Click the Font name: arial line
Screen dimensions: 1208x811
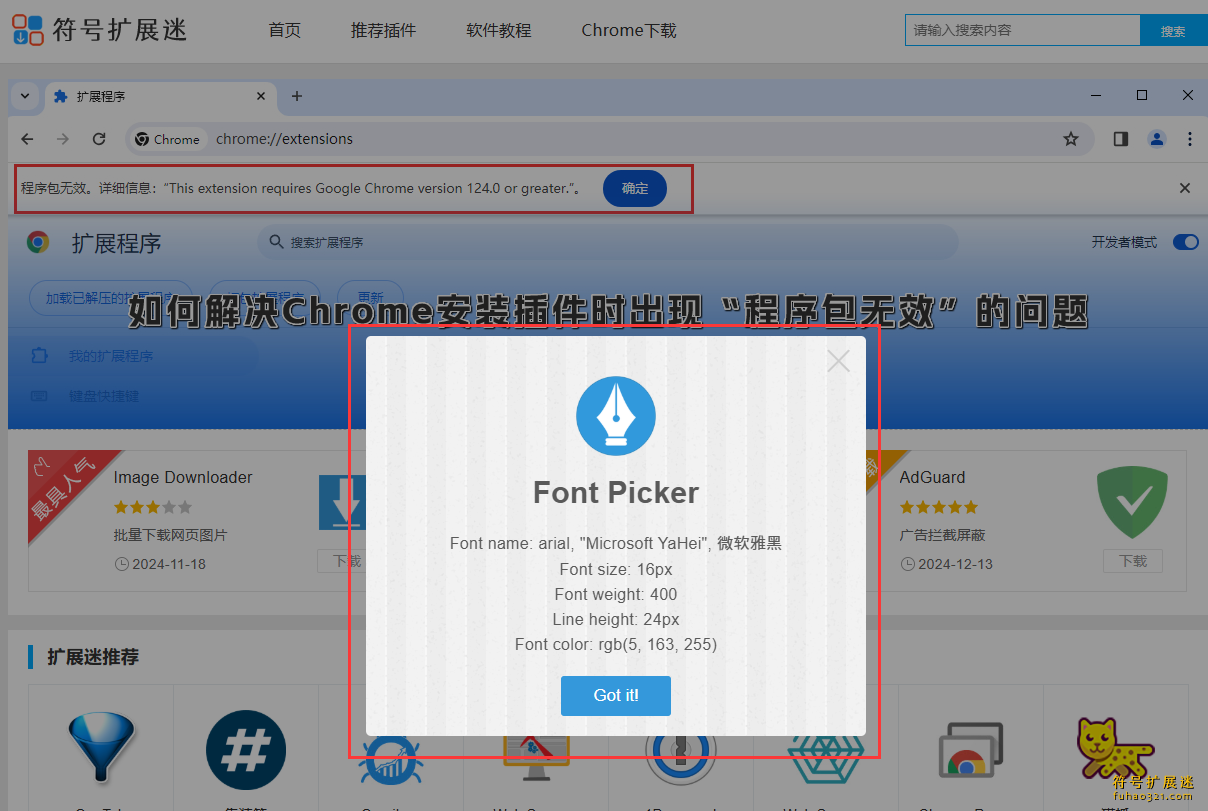point(616,544)
